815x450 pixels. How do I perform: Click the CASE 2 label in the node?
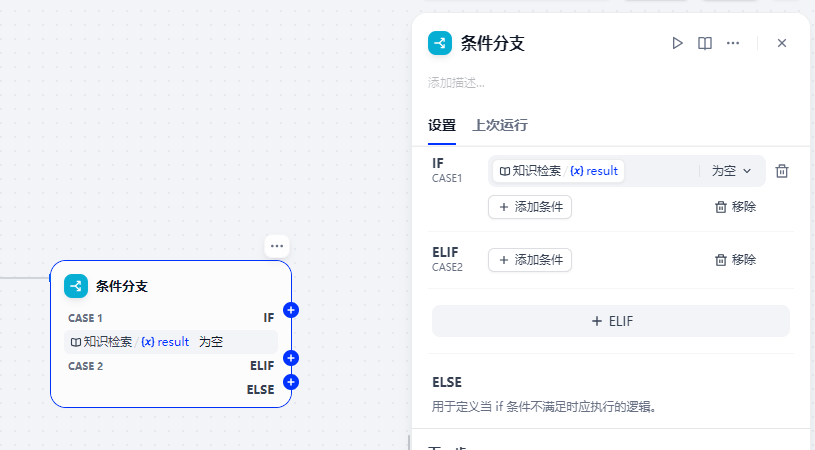[85, 366]
